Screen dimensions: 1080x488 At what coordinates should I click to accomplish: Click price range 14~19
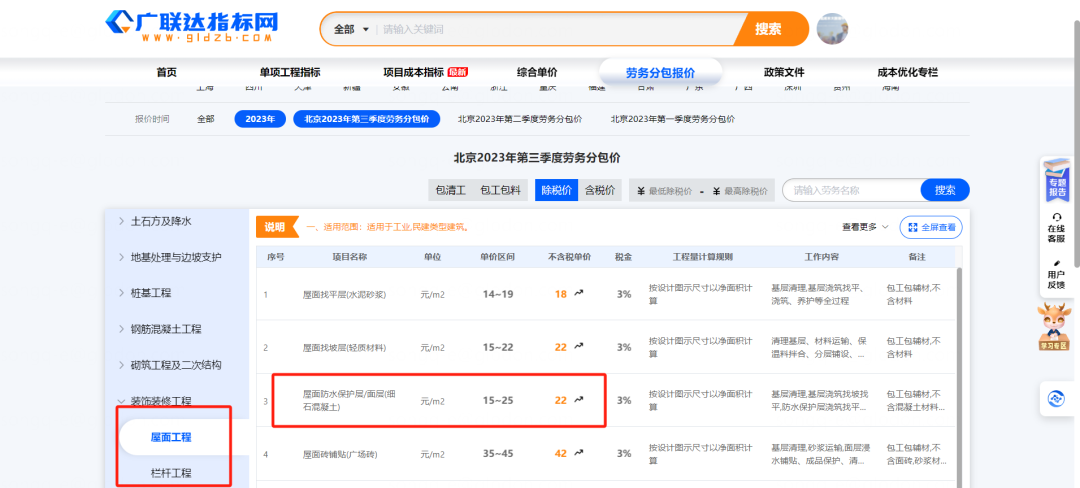tap(498, 294)
